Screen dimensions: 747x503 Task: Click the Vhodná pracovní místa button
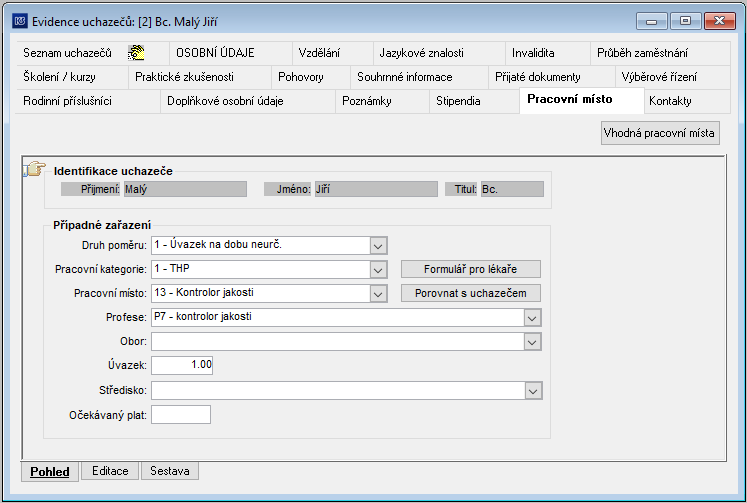point(659,133)
